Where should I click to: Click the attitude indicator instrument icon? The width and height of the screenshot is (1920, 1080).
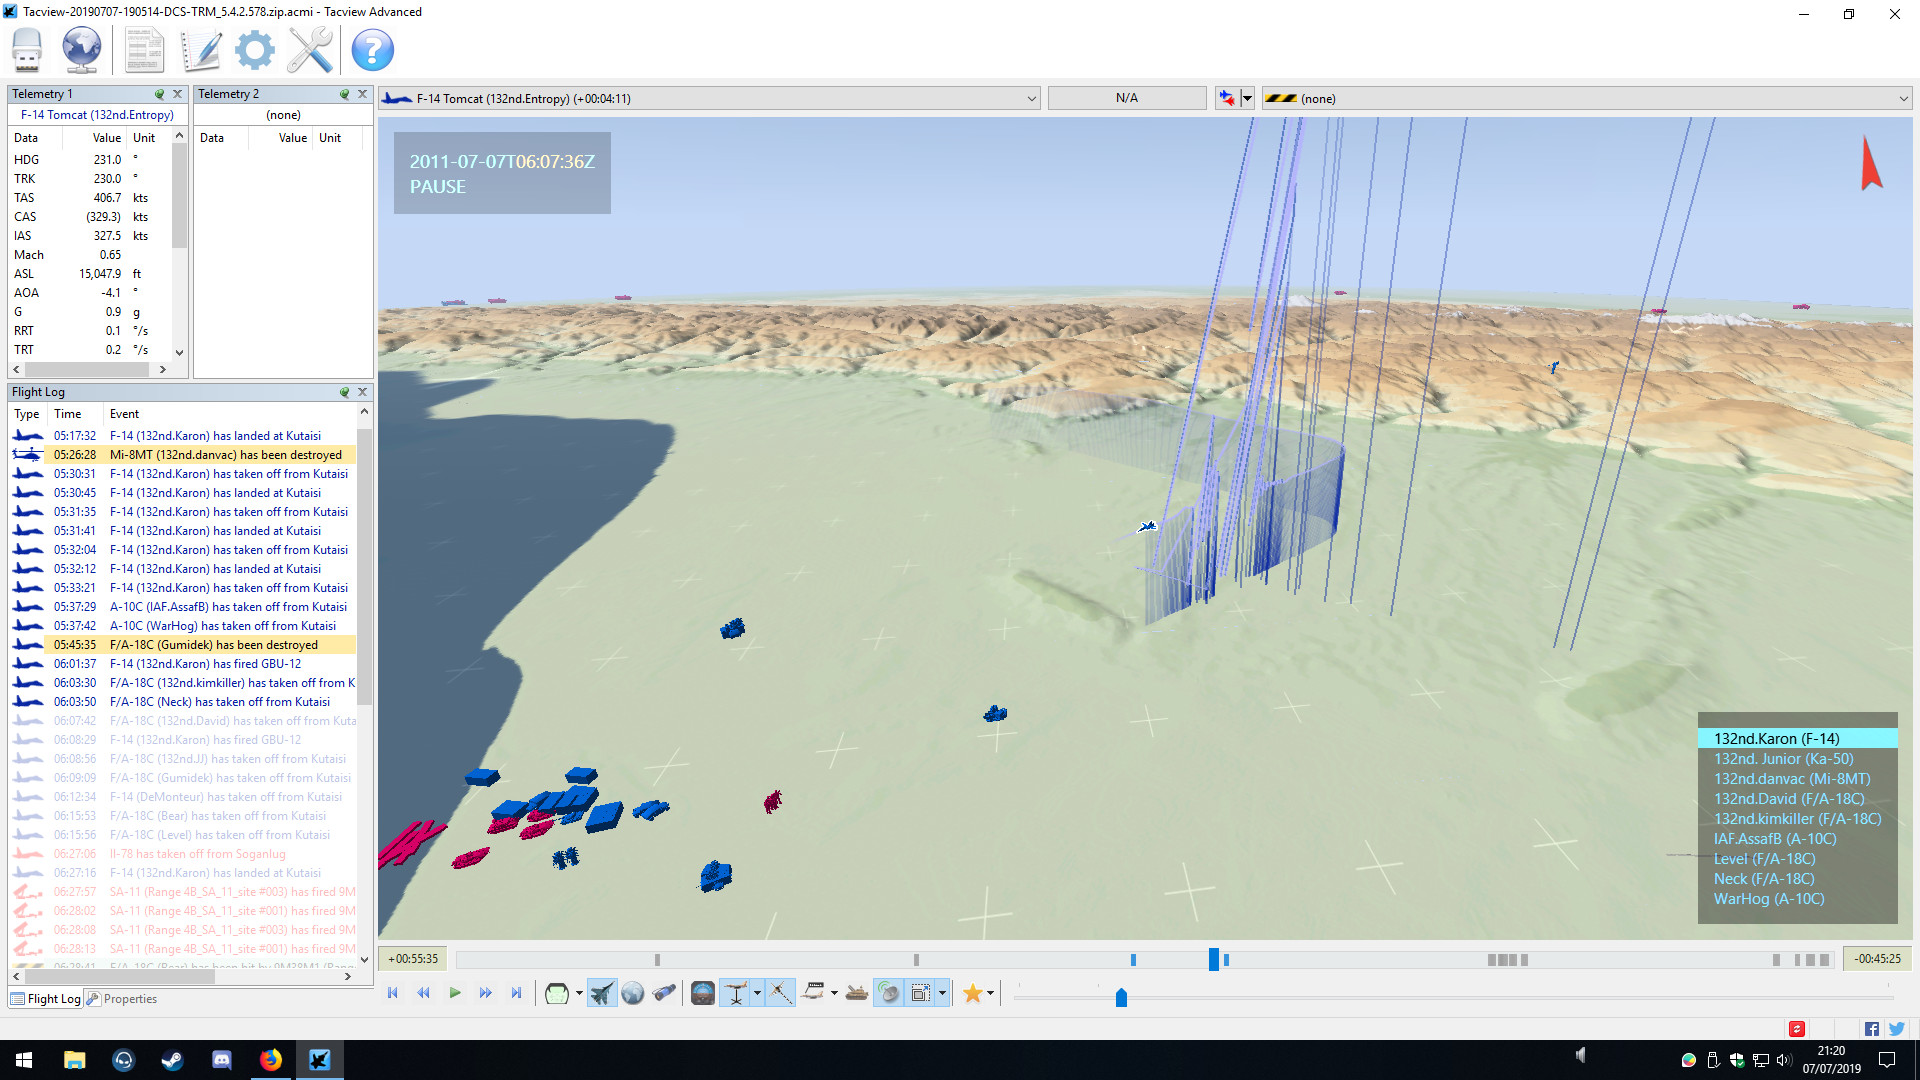[703, 993]
